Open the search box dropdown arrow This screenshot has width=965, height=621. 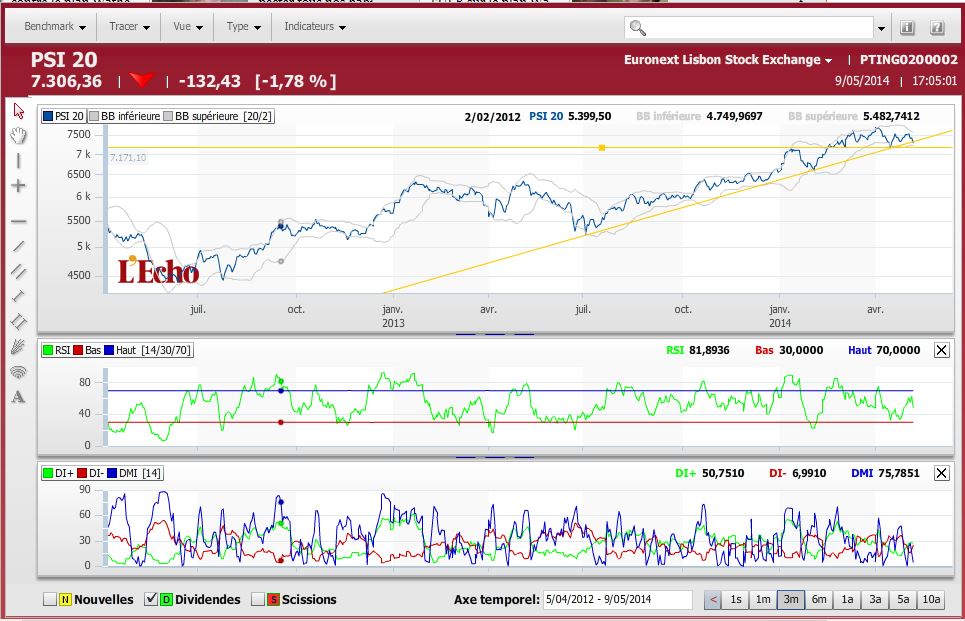[x=881, y=28]
